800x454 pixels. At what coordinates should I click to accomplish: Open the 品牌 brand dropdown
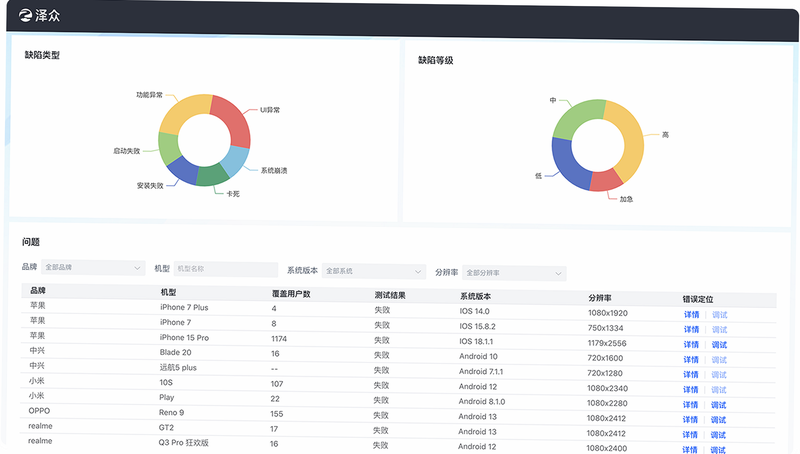click(93, 267)
